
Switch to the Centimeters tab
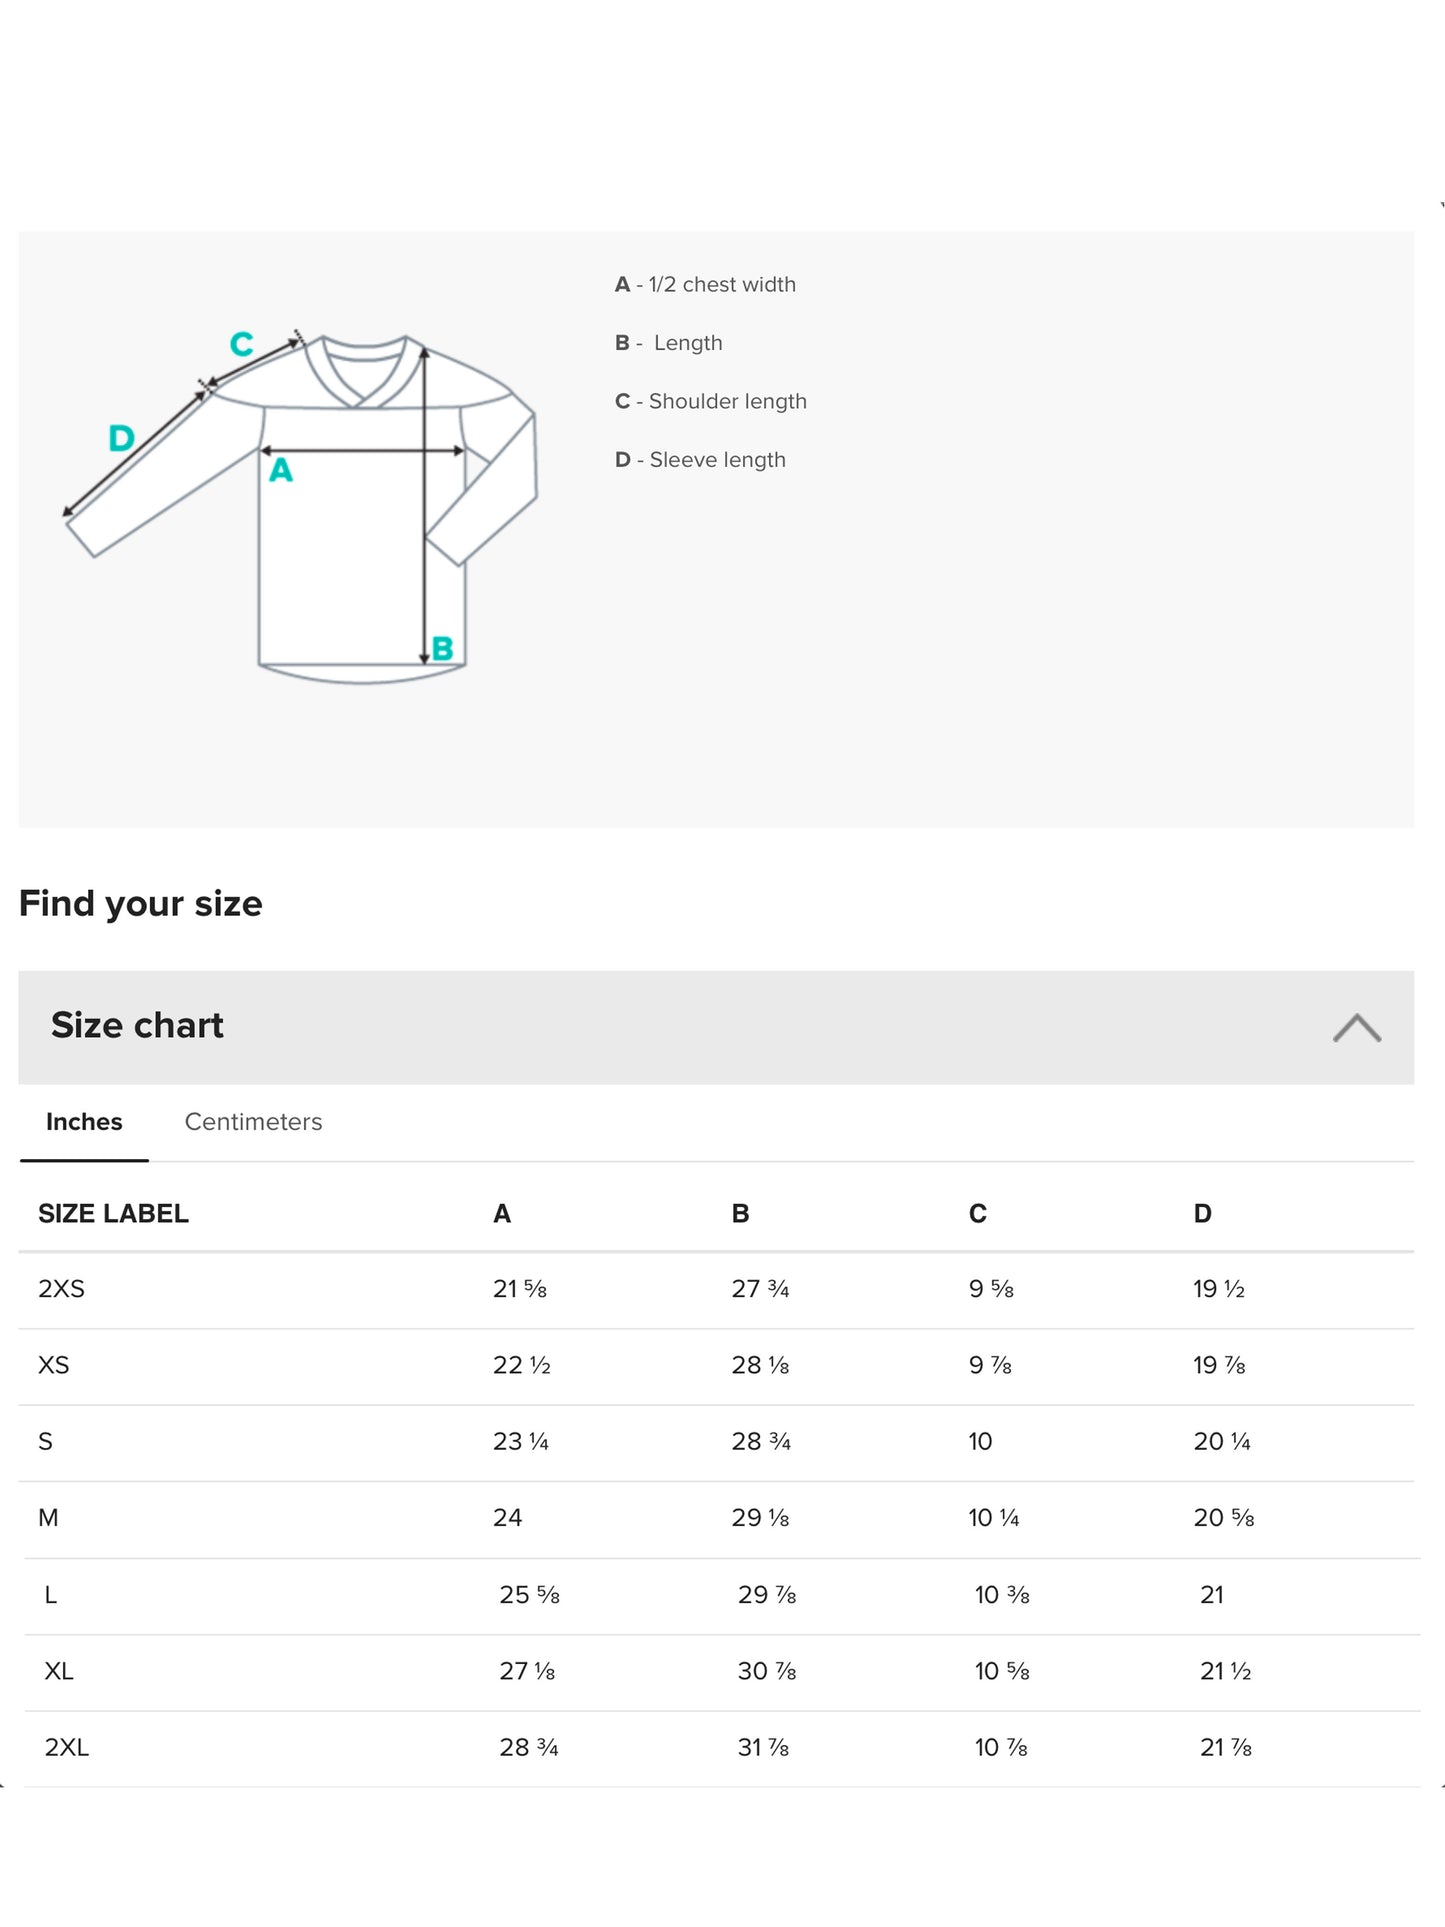coord(253,1122)
